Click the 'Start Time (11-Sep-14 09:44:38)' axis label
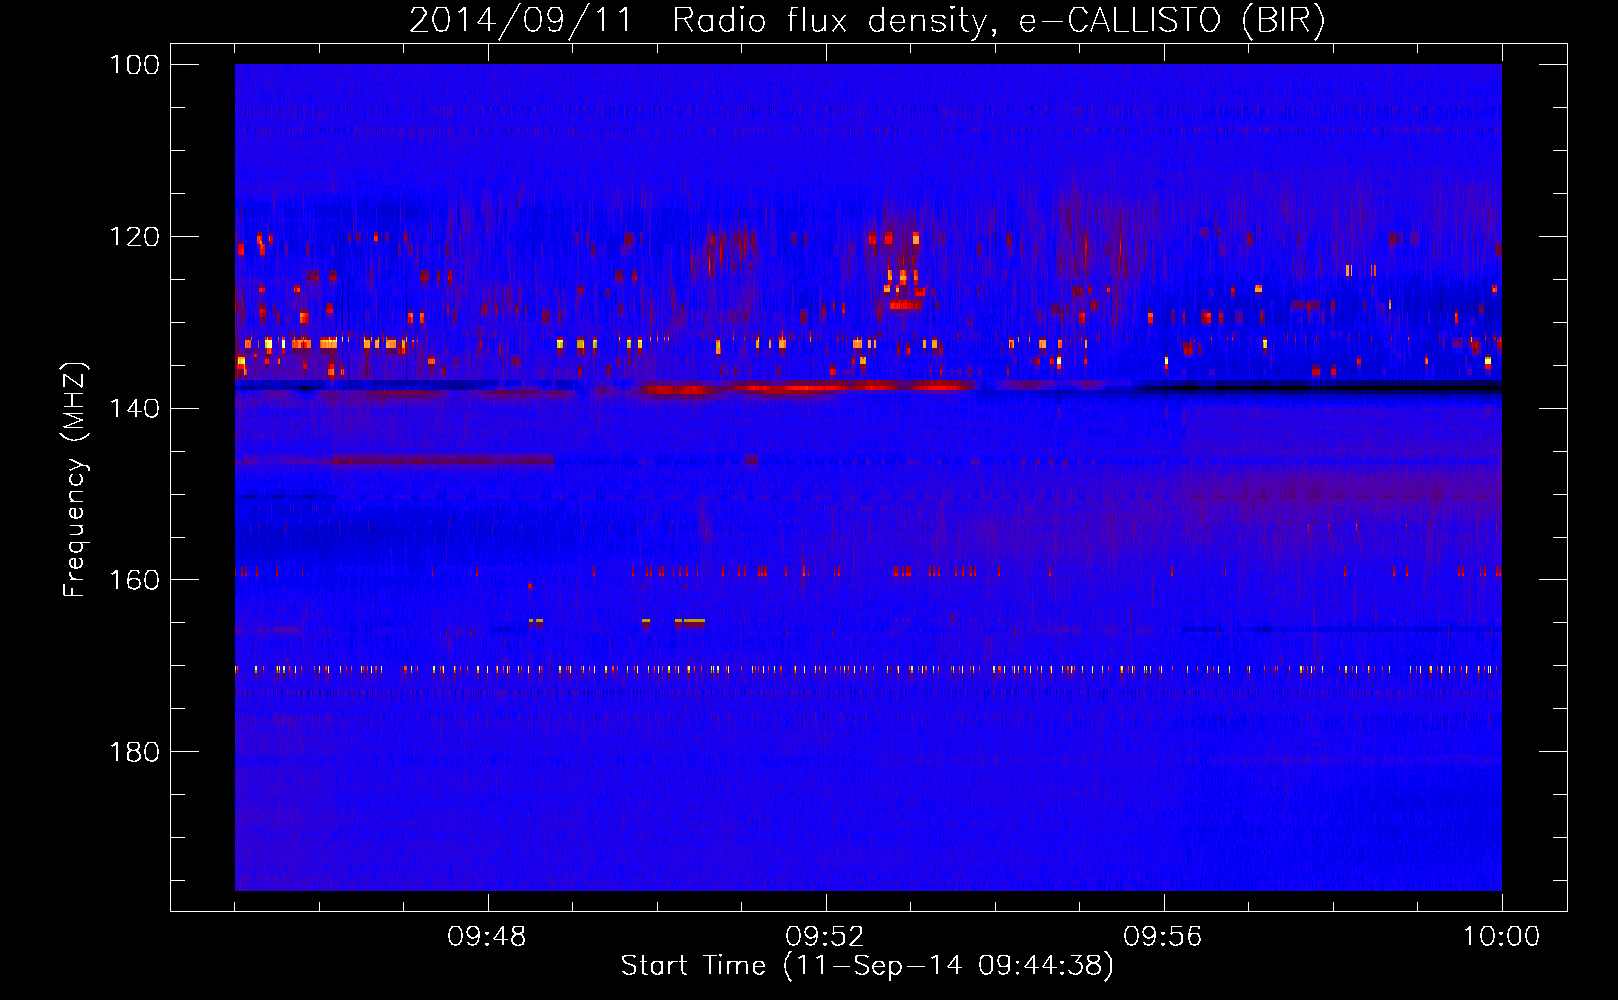Screen dimensions: 1618x1000 pos(867,966)
